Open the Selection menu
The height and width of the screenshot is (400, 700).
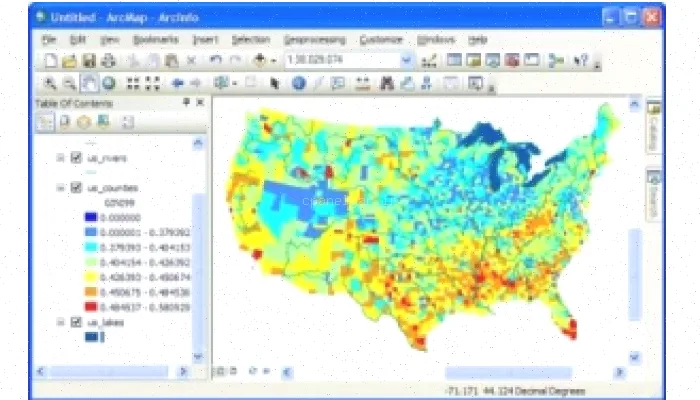(251, 40)
